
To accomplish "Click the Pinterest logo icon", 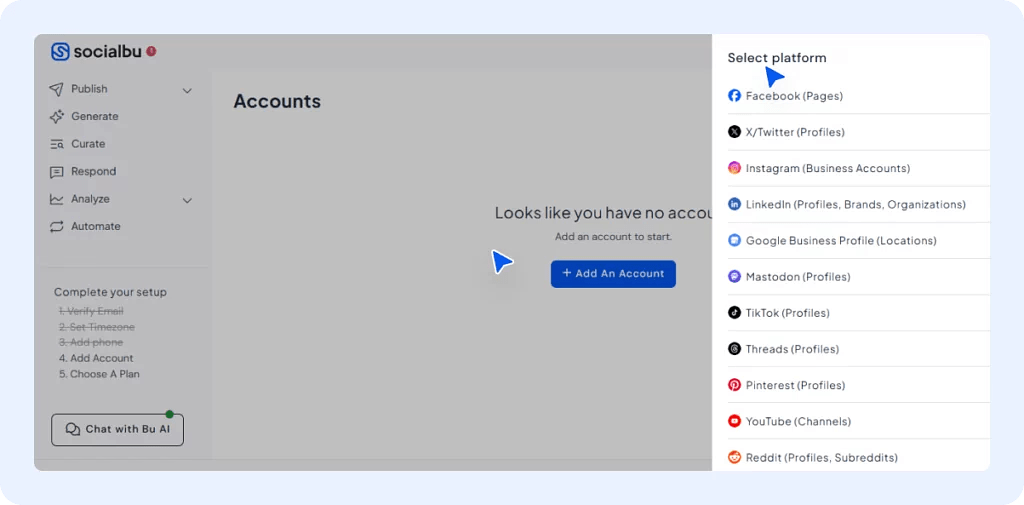I will 734,385.
